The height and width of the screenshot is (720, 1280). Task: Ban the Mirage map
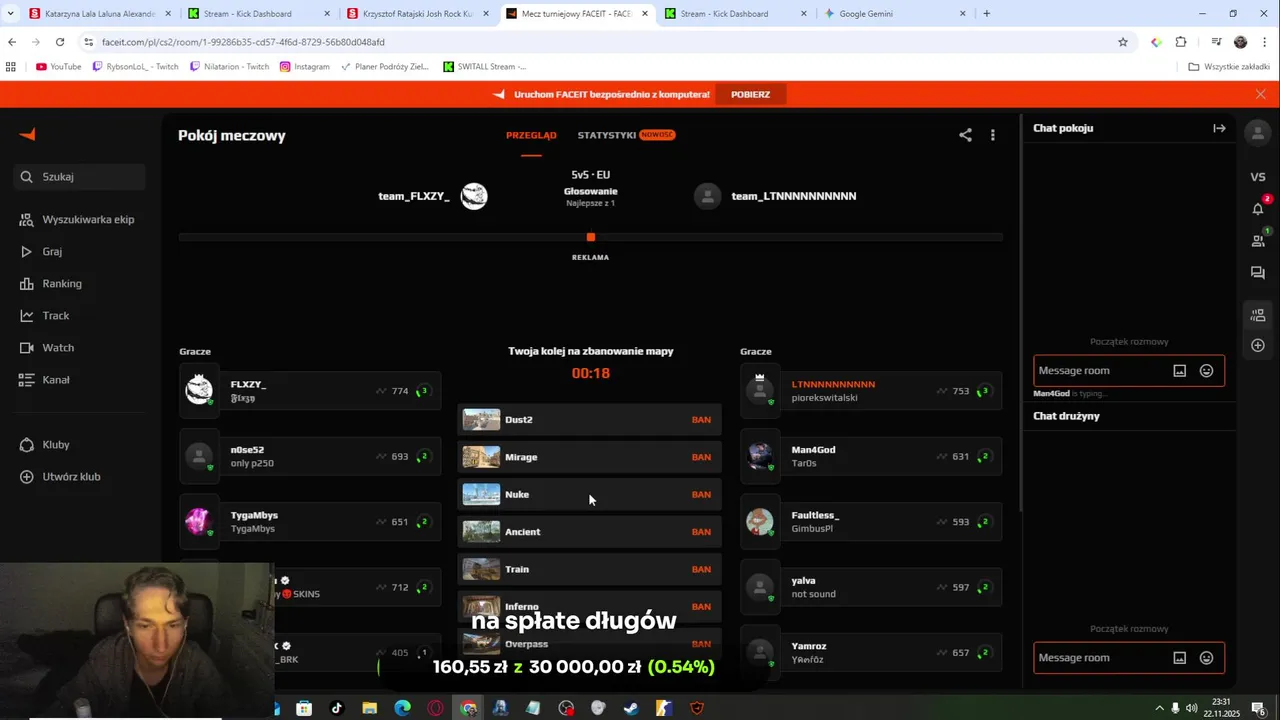click(x=701, y=457)
